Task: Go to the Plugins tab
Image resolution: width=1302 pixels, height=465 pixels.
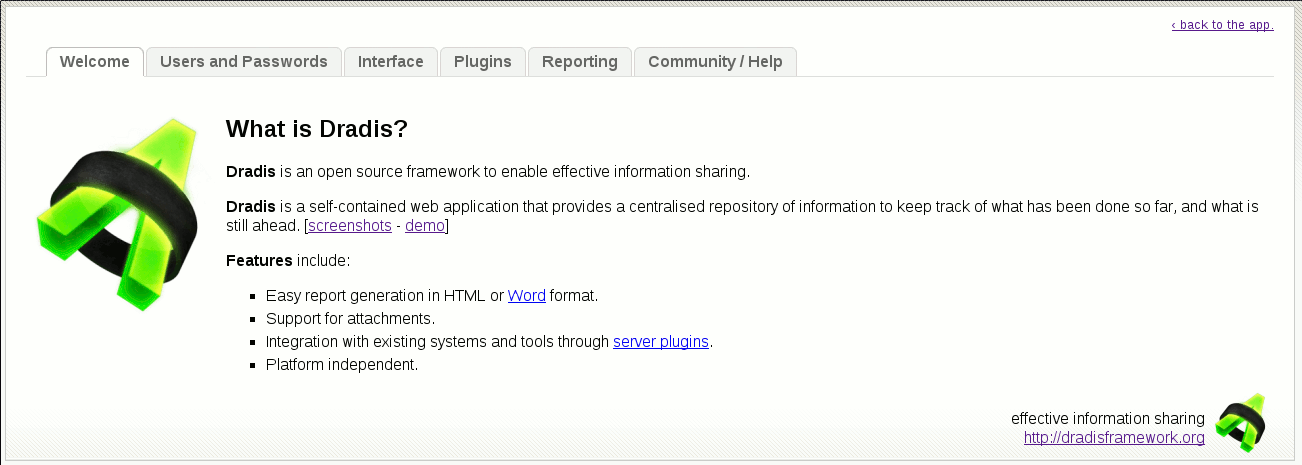Action: (x=483, y=62)
